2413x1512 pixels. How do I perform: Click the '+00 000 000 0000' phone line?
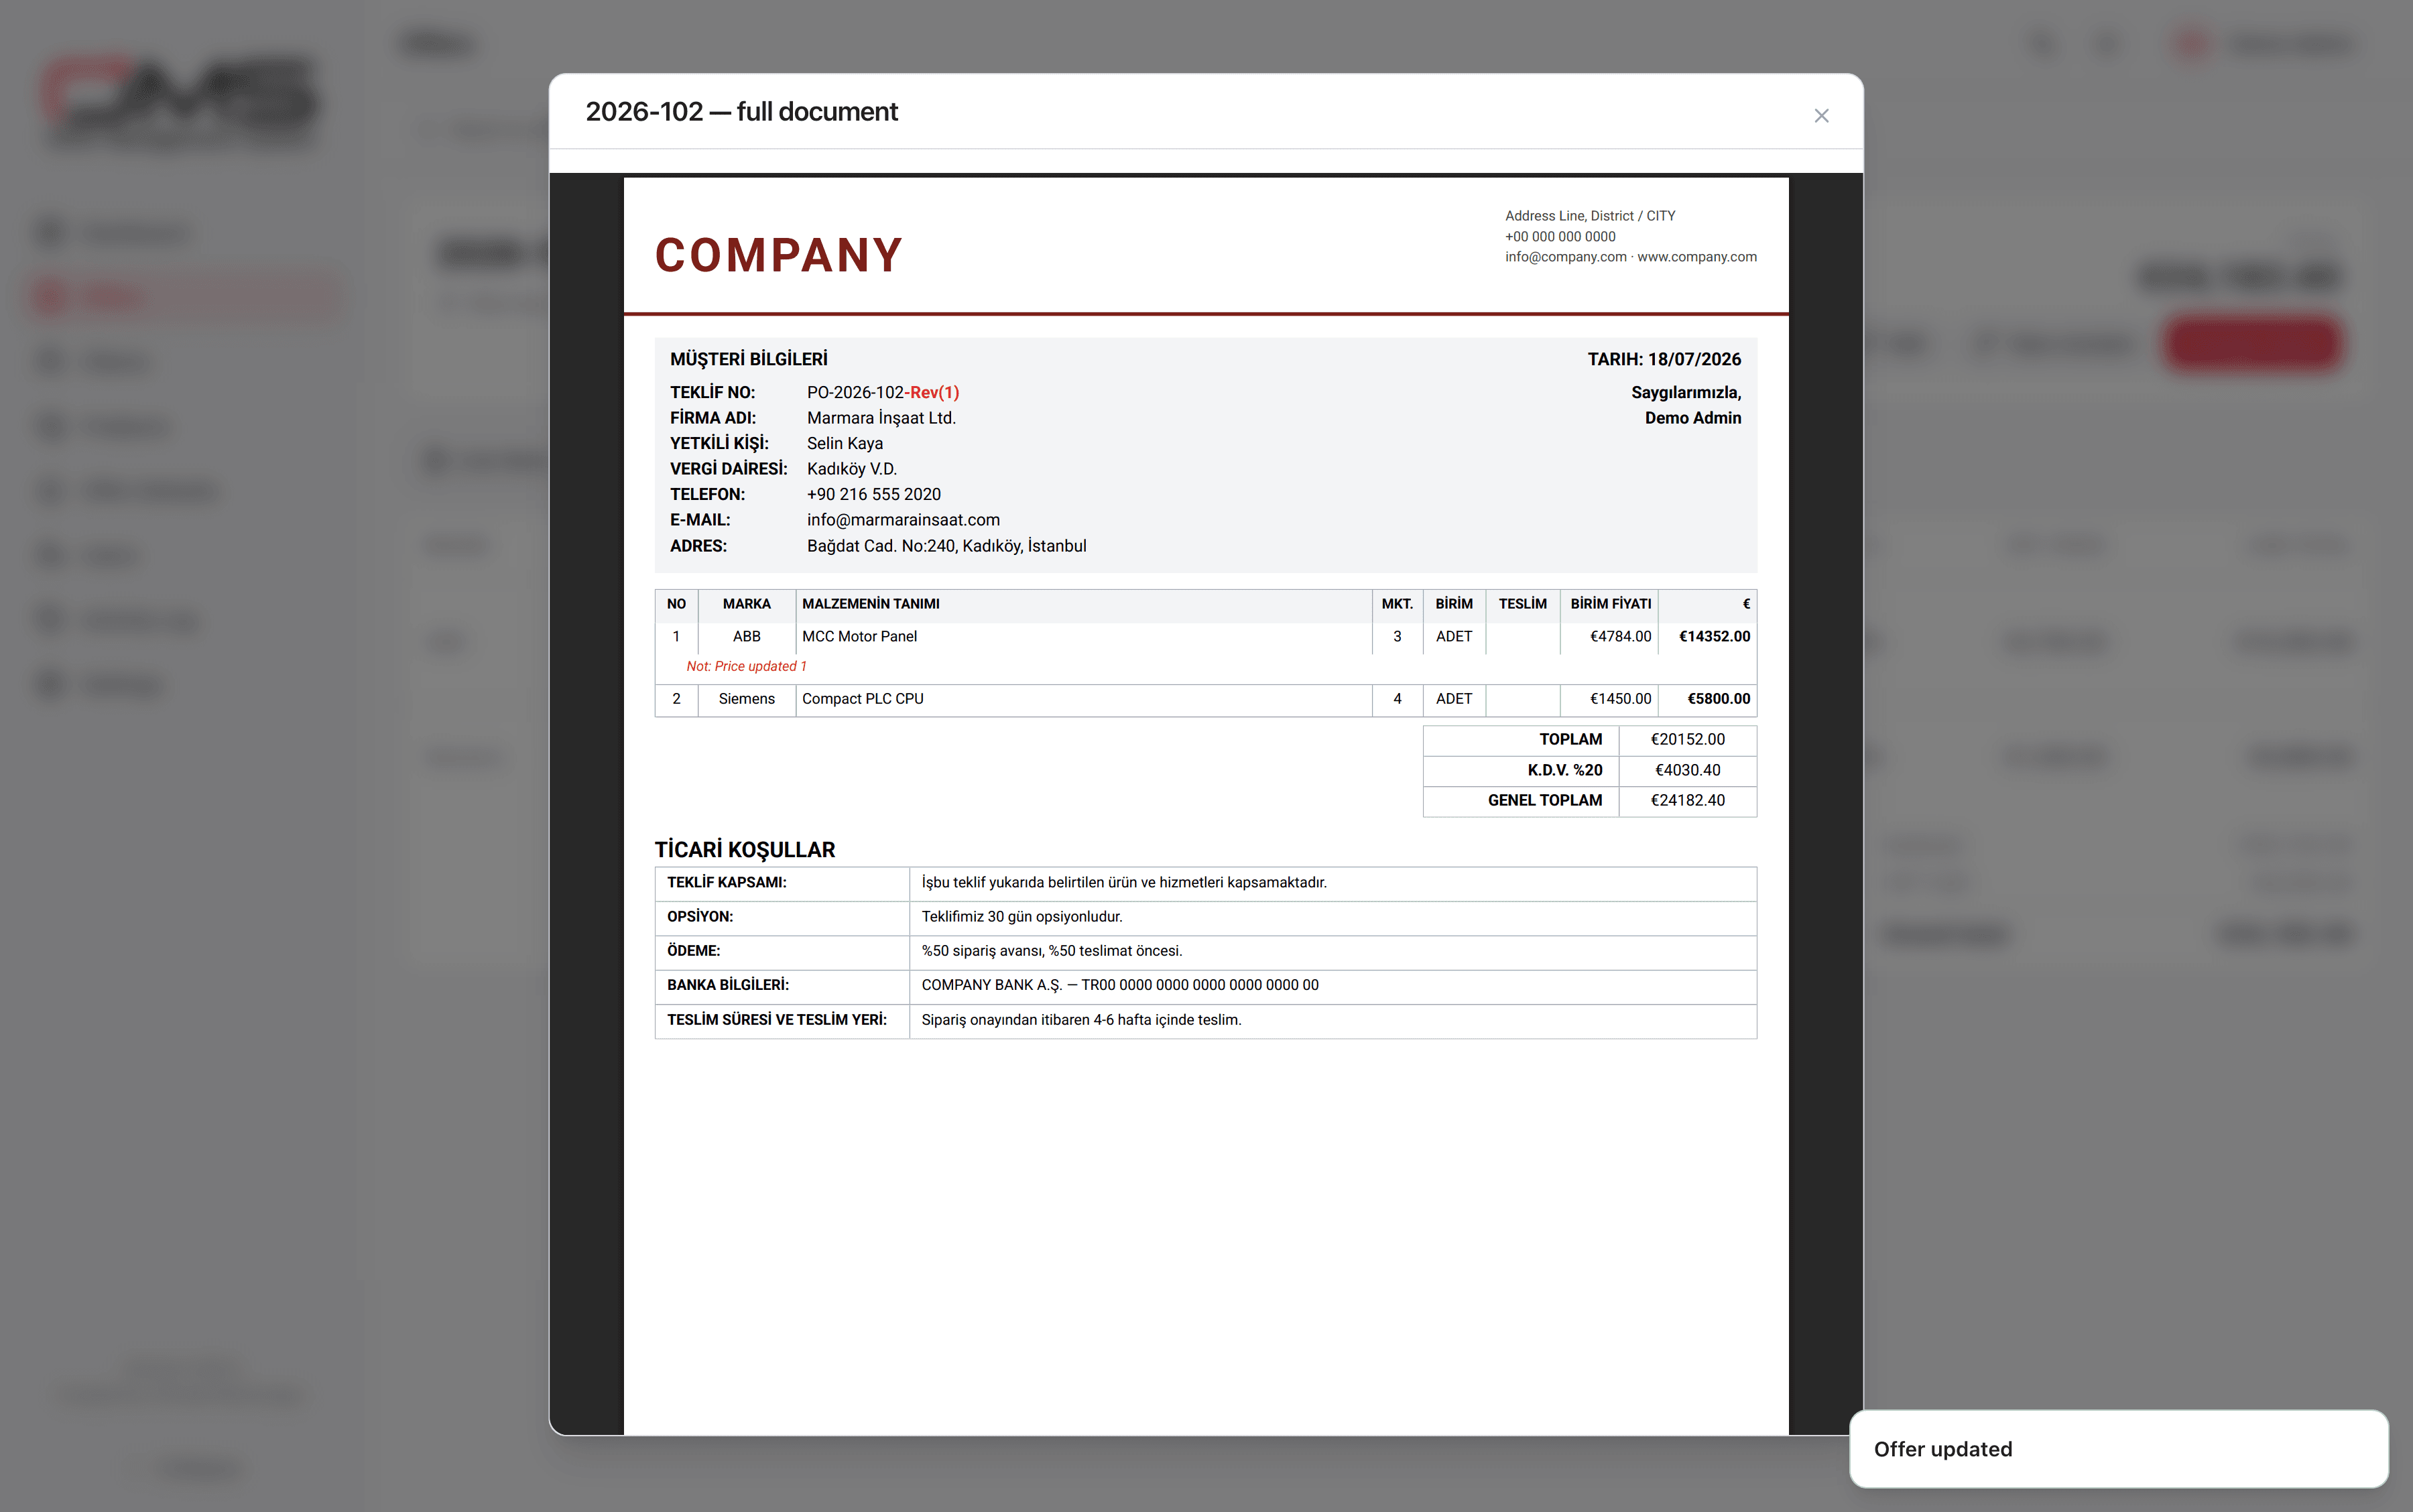tap(1559, 237)
